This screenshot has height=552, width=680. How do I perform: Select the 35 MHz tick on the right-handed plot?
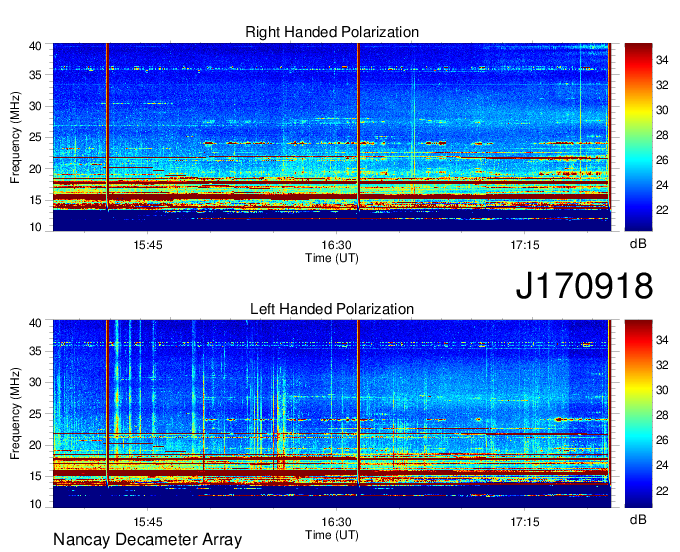35,75
